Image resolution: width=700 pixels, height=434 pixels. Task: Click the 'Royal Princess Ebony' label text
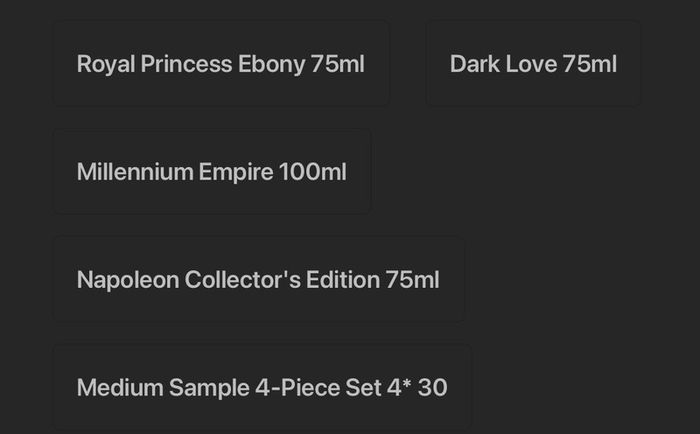[191, 64]
